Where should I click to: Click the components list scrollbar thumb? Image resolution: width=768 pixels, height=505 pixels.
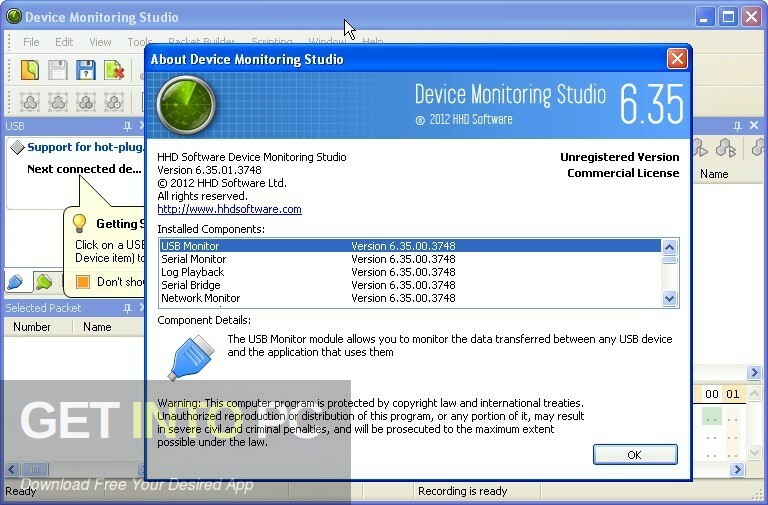[x=670, y=260]
